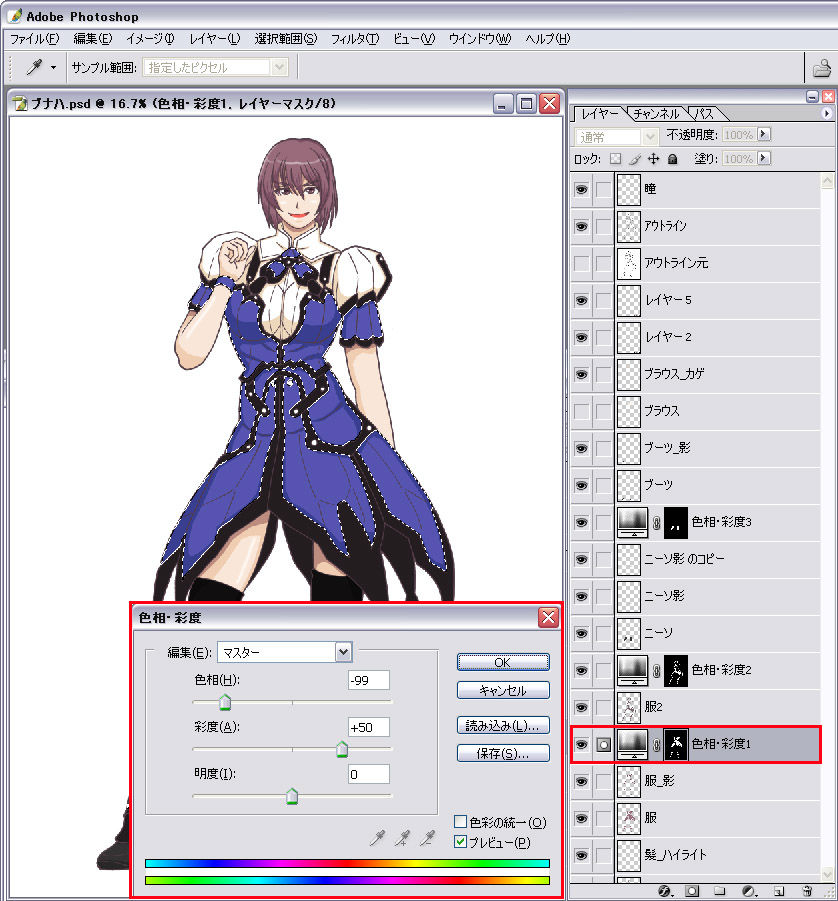This screenshot has width=838, height=901.
Task: Open the 不透明度 value slider arrow
Action: click(x=764, y=137)
